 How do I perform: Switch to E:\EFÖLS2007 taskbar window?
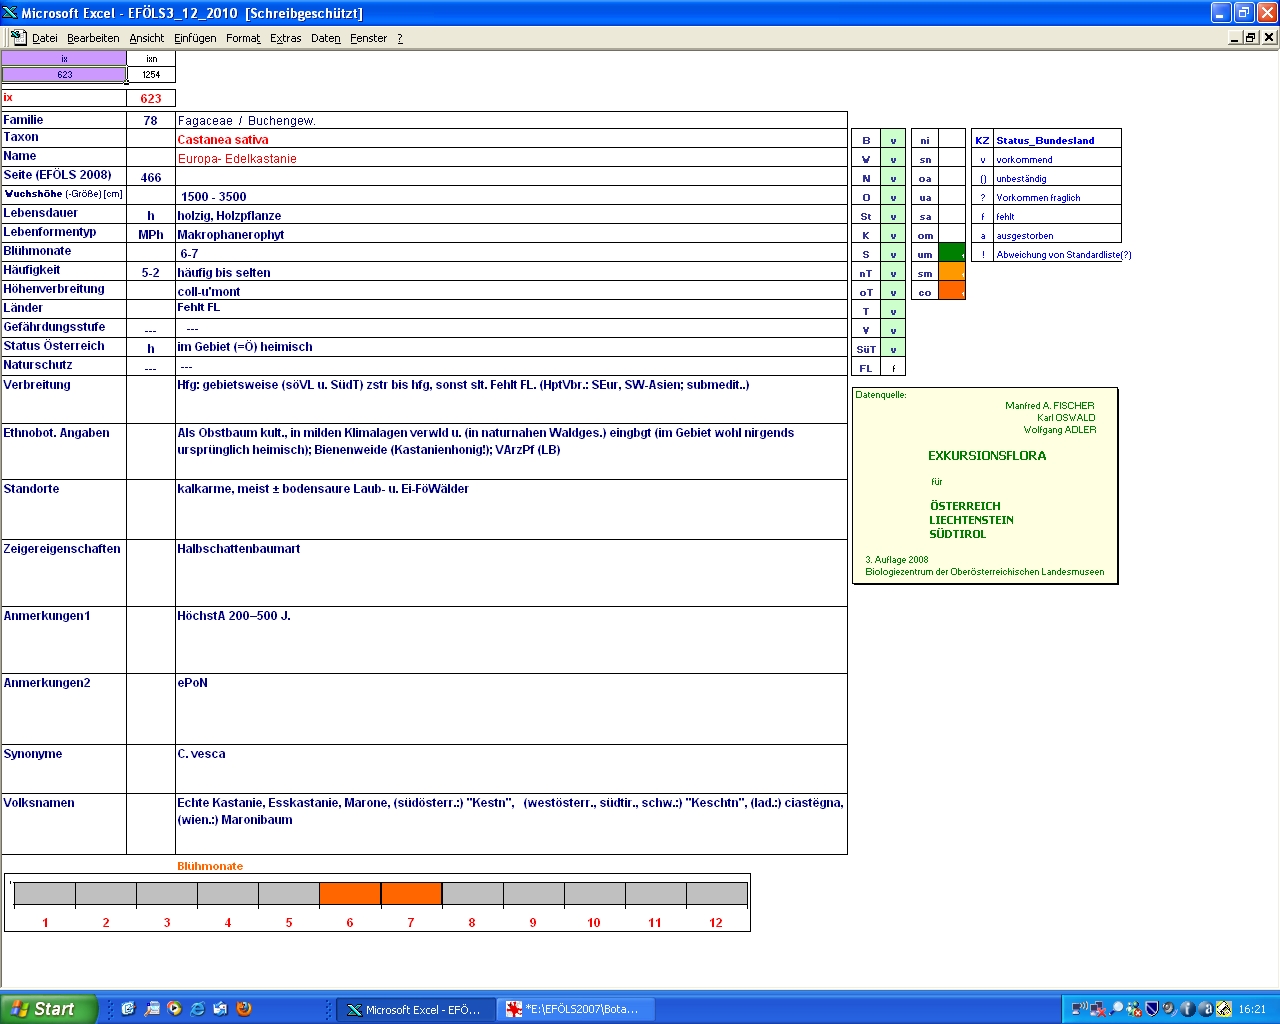pos(576,1009)
